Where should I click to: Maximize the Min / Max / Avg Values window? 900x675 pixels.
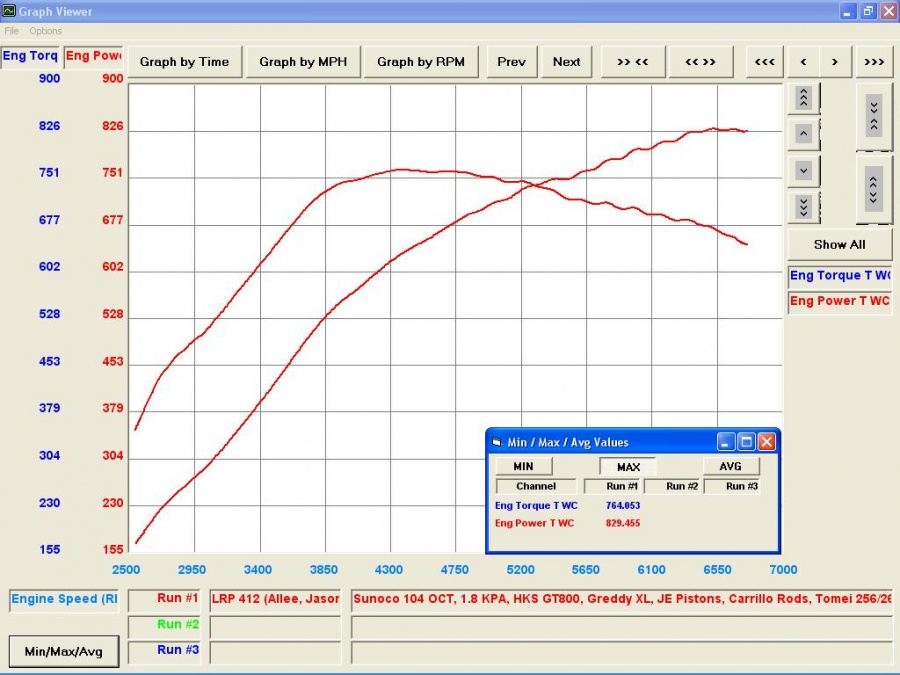tap(746, 441)
